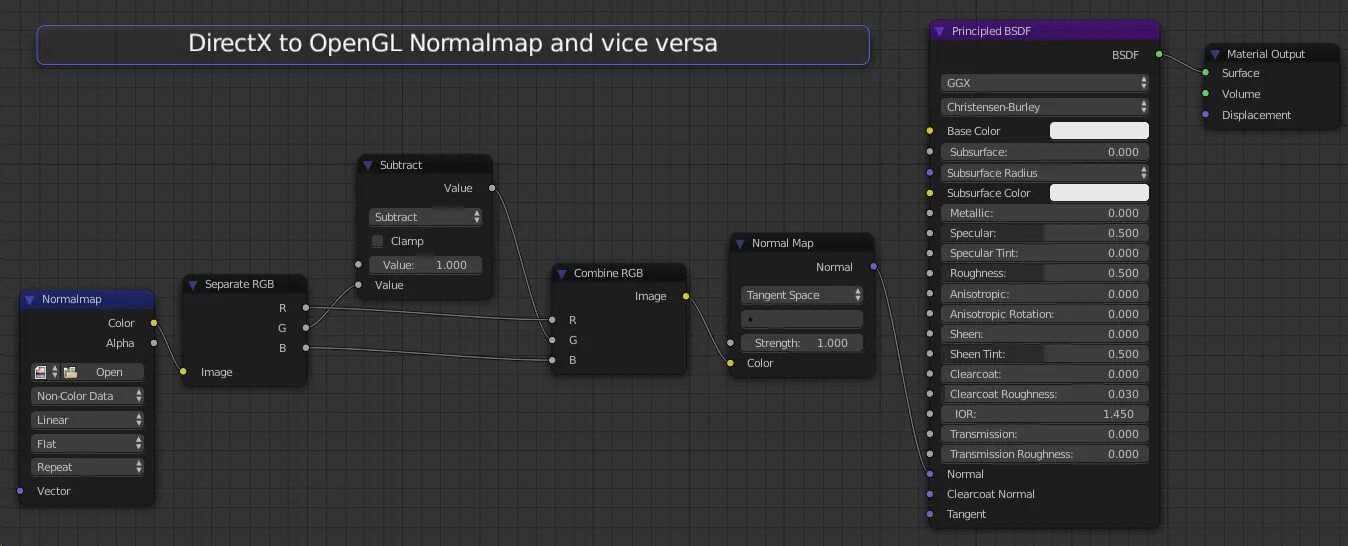The height and width of the screenshot is (546, 1348).
Task: Click Principled BSDF Normal input socket
Action: [930, 474]
